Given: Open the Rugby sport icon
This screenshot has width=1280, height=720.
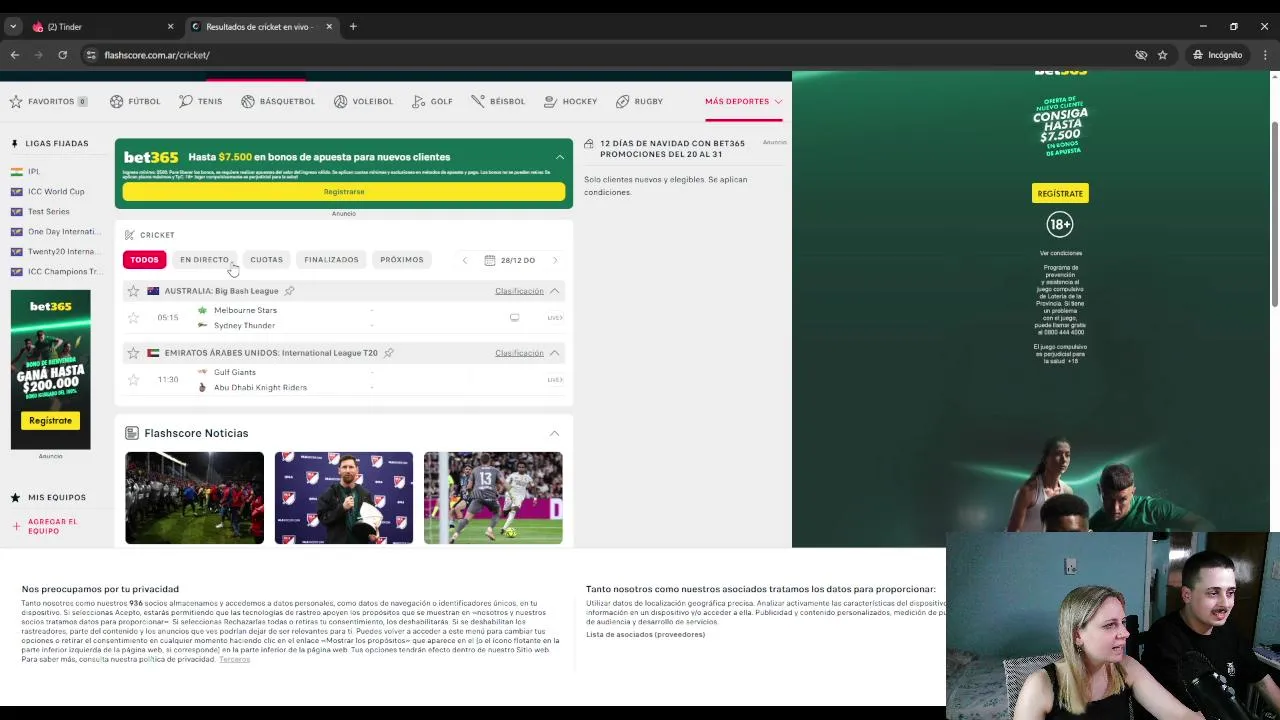Looking at the screenshot, I should coord(623,101).
